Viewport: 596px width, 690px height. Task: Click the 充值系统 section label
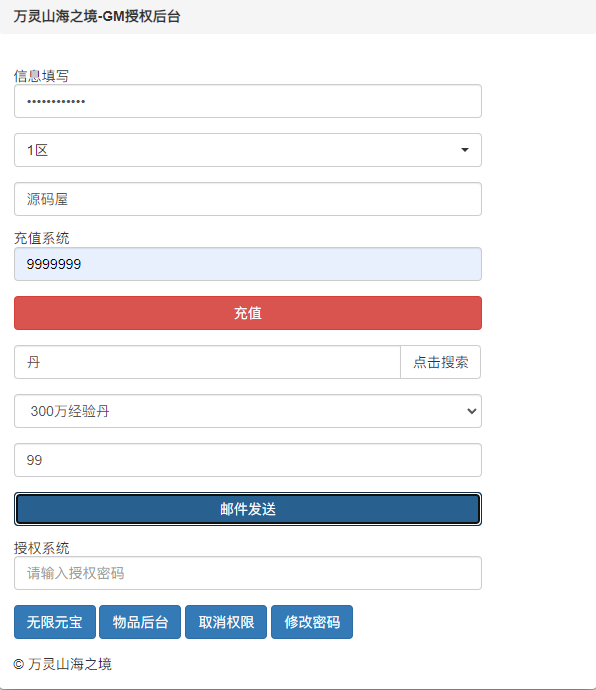point(41,238)
